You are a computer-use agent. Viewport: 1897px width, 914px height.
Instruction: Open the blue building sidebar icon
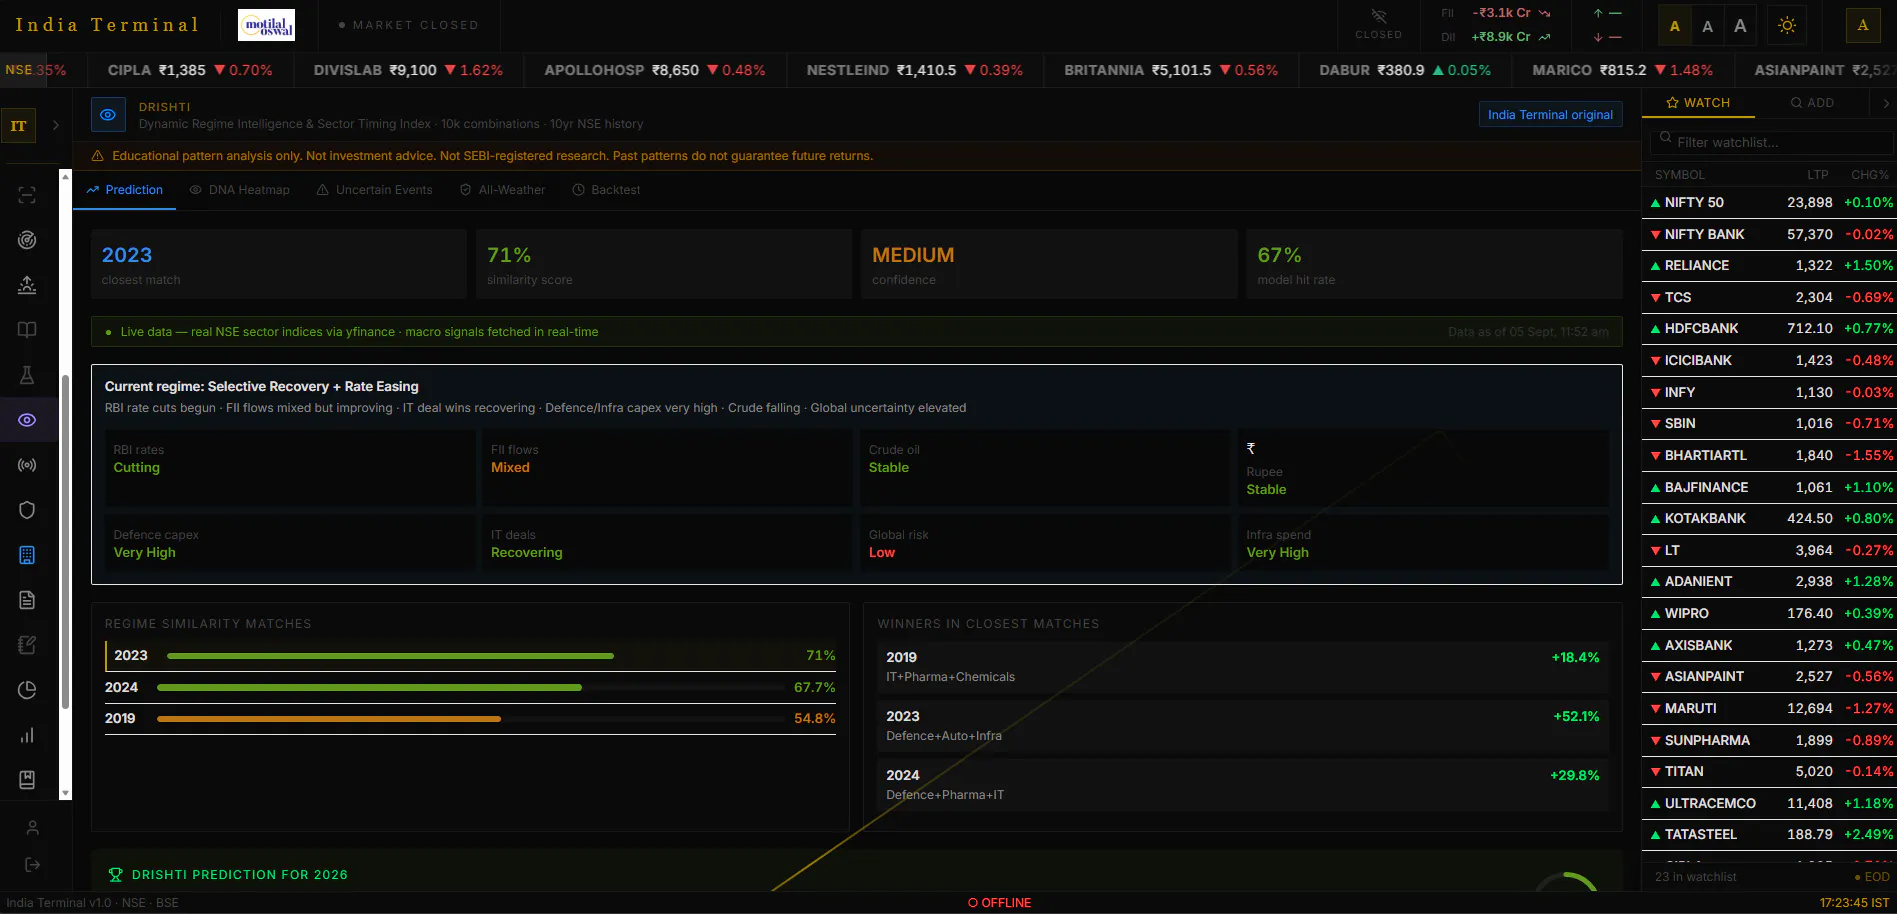tap(27, 555)
